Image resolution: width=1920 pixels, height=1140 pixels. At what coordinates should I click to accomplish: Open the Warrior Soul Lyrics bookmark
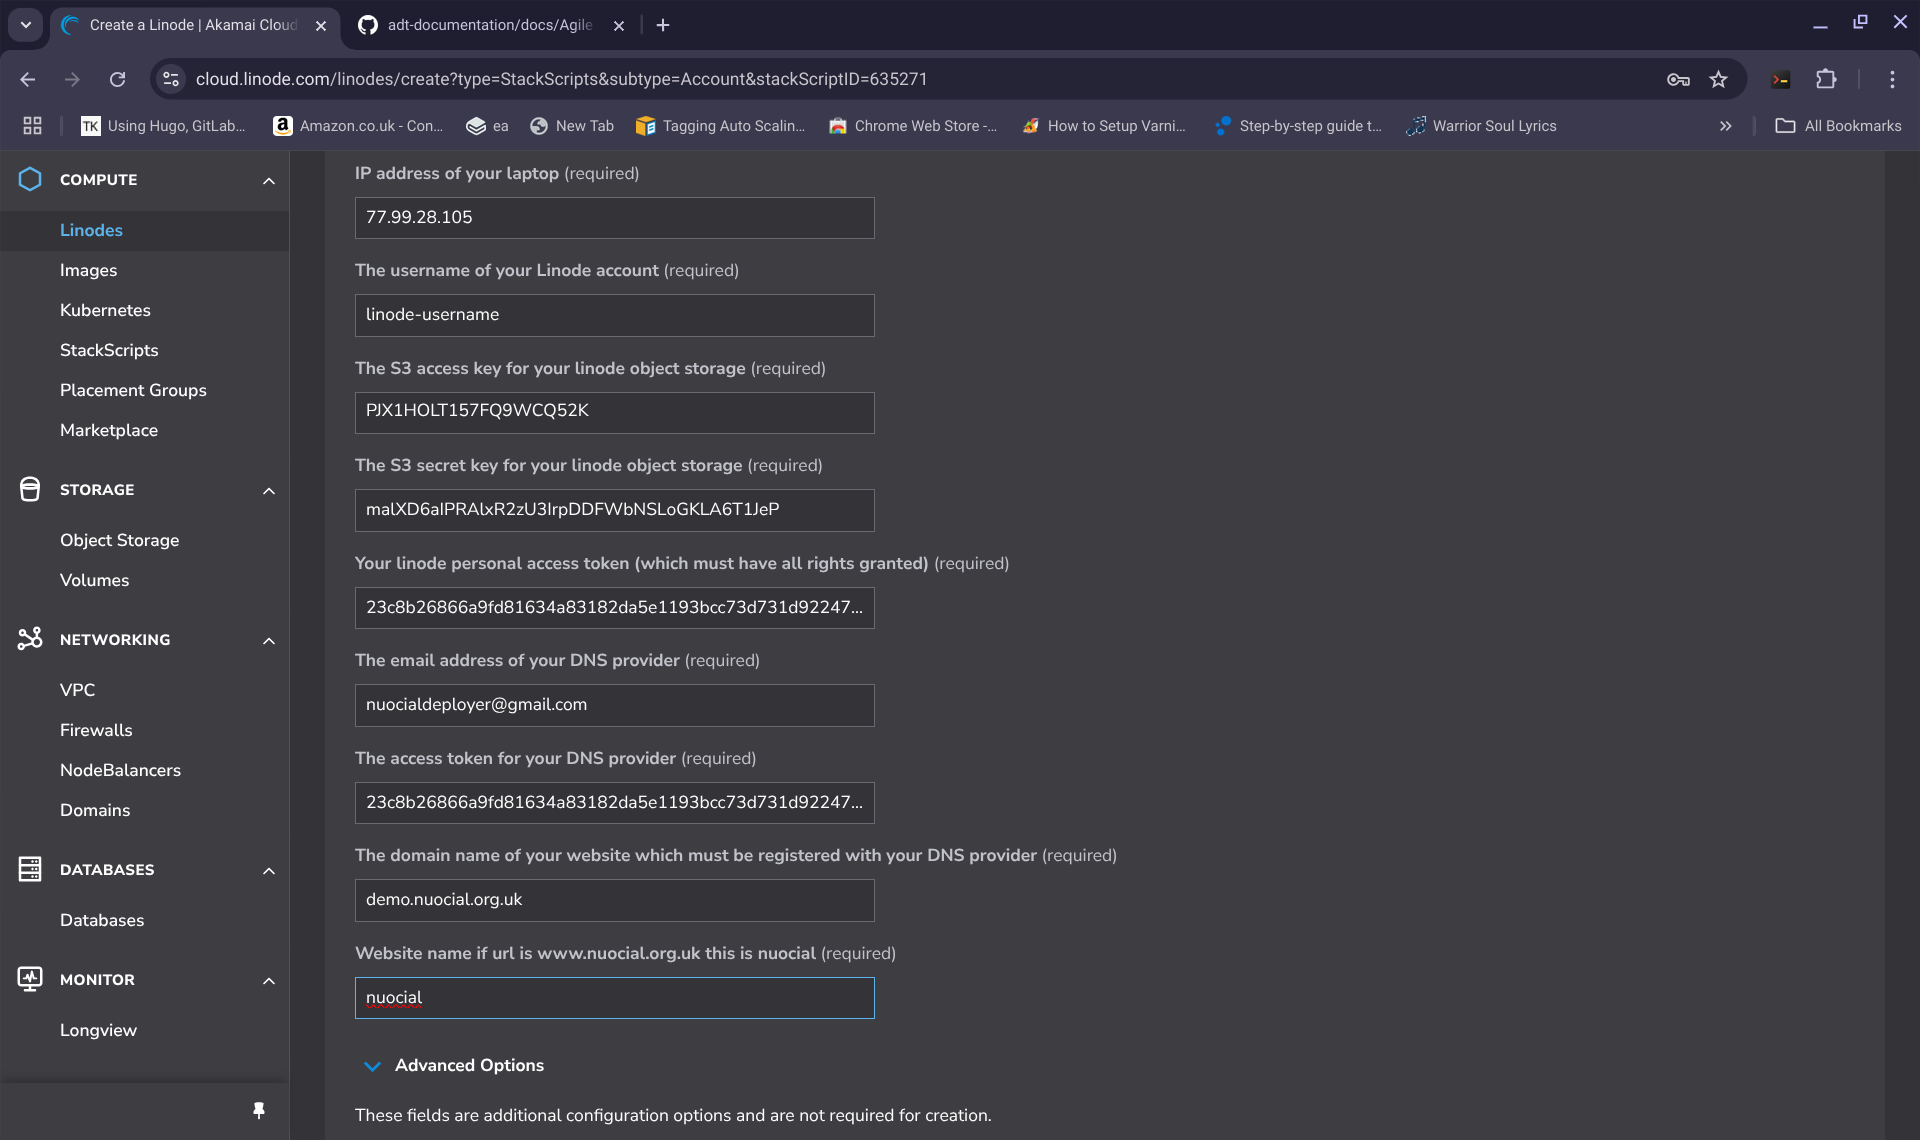click(x=1481, y=126)
